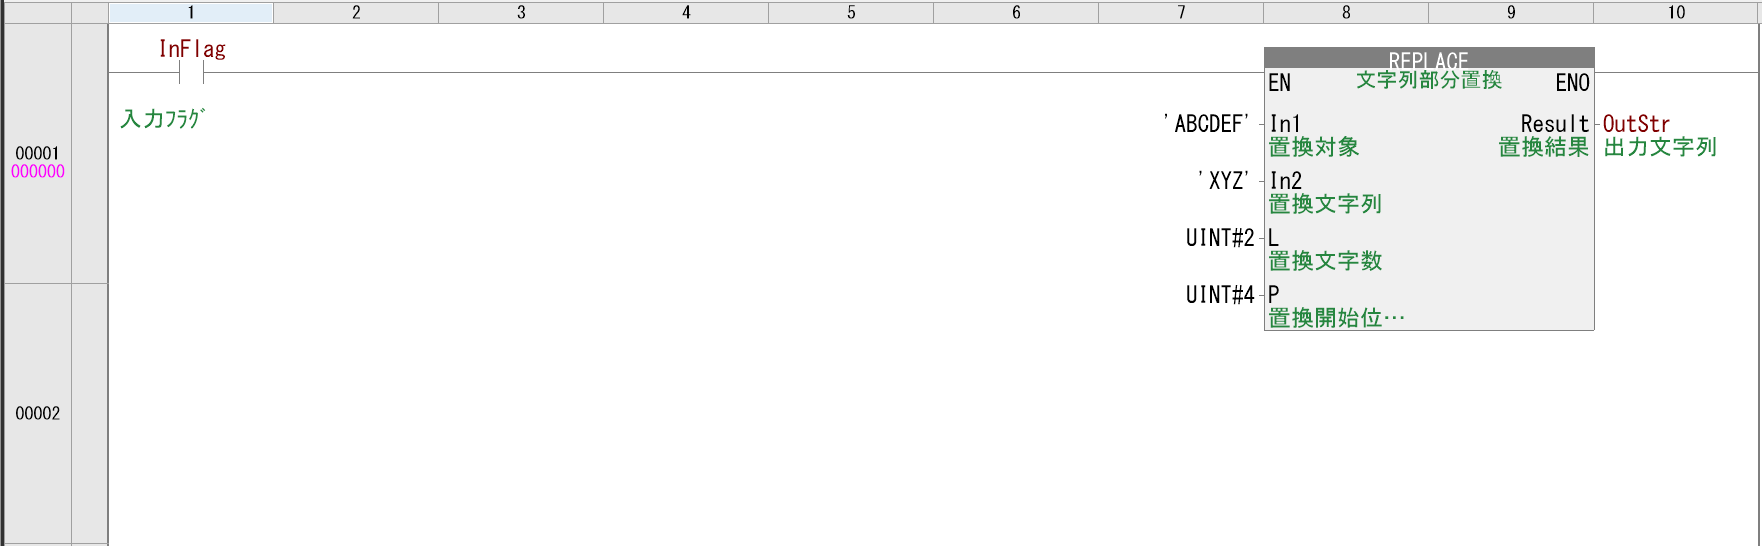Click the 'XYZ' In2 input value

(x=1225, y=181)
